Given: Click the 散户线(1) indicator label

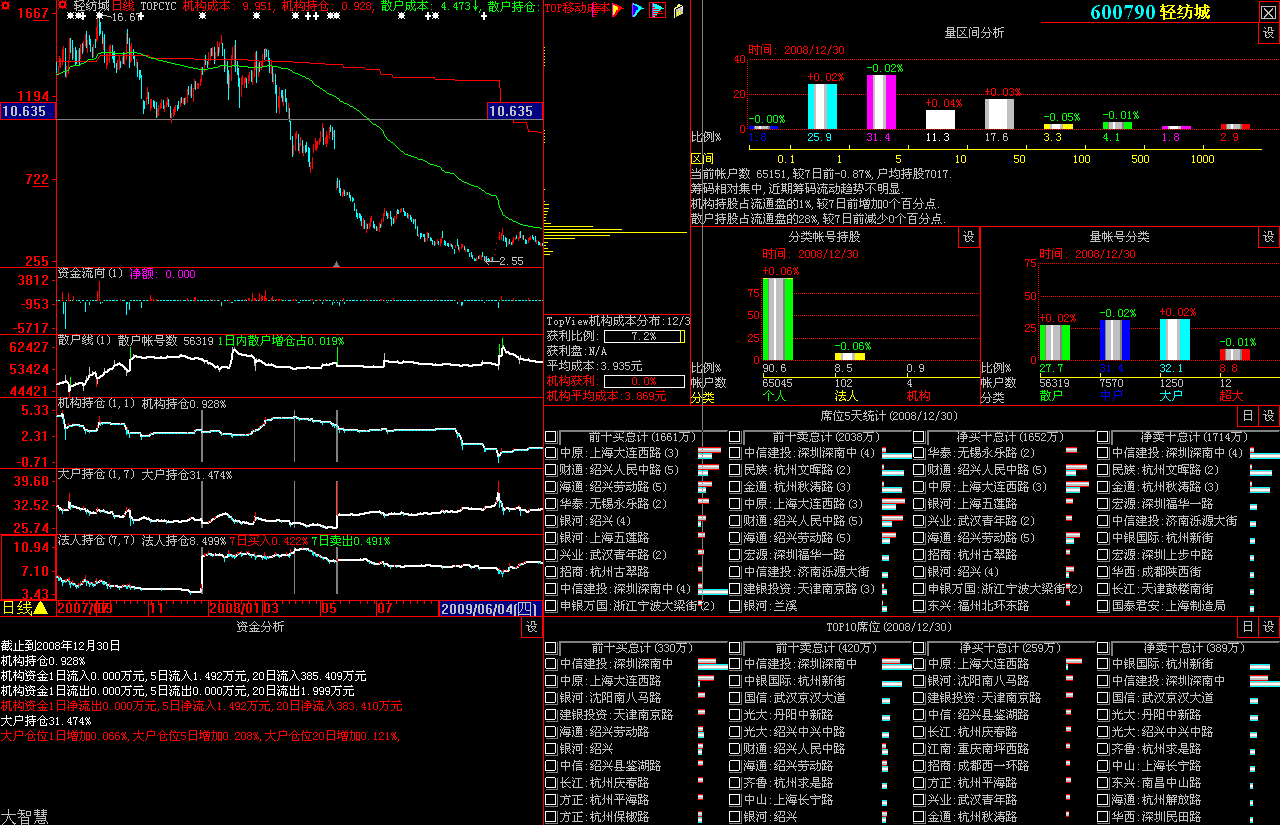Looking at the screenshot, I should click(84, 340).
